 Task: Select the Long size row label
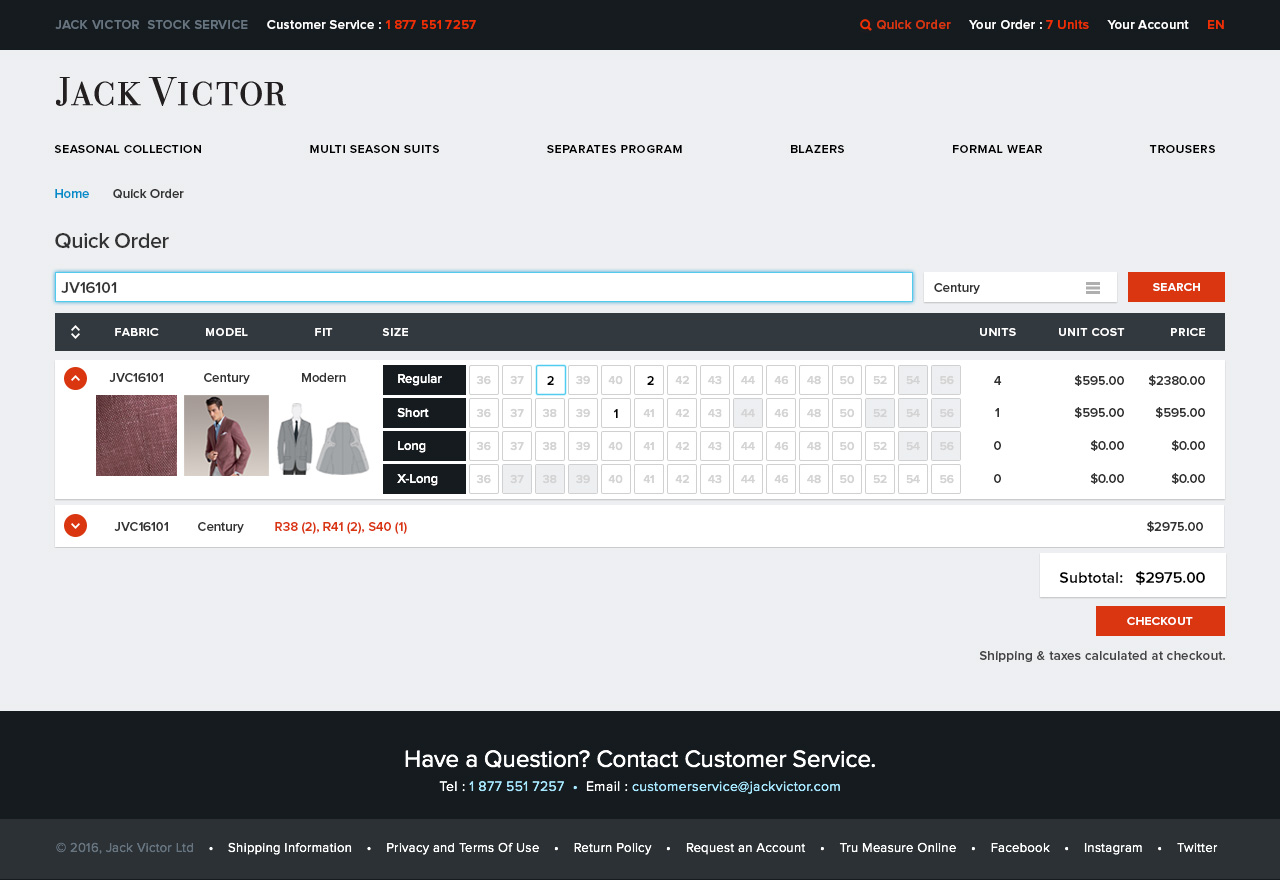pyautogui.click(x=424, y=445)
